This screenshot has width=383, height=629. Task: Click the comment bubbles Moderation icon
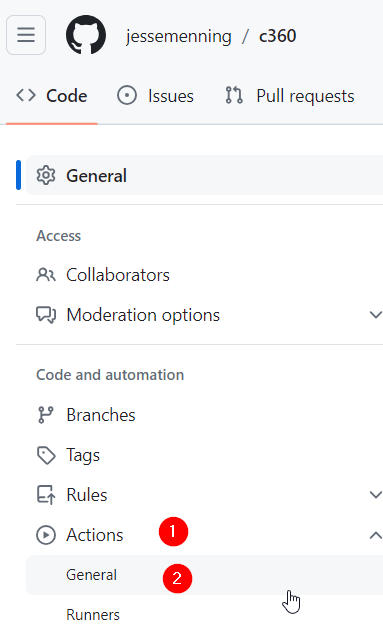point(46,315)
